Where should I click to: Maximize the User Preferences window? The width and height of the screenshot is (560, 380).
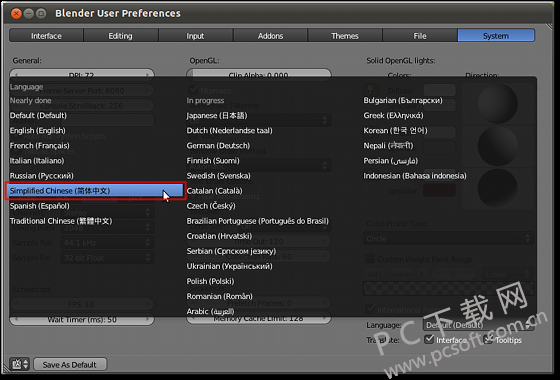(x=41, y=14)
